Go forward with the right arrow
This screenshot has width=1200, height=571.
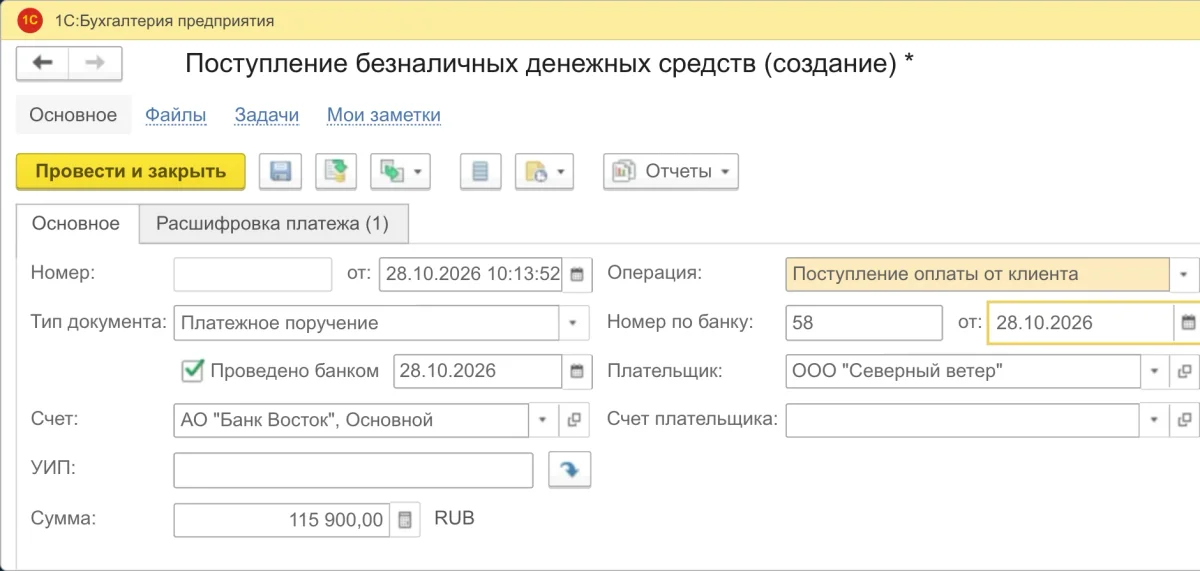95,63
